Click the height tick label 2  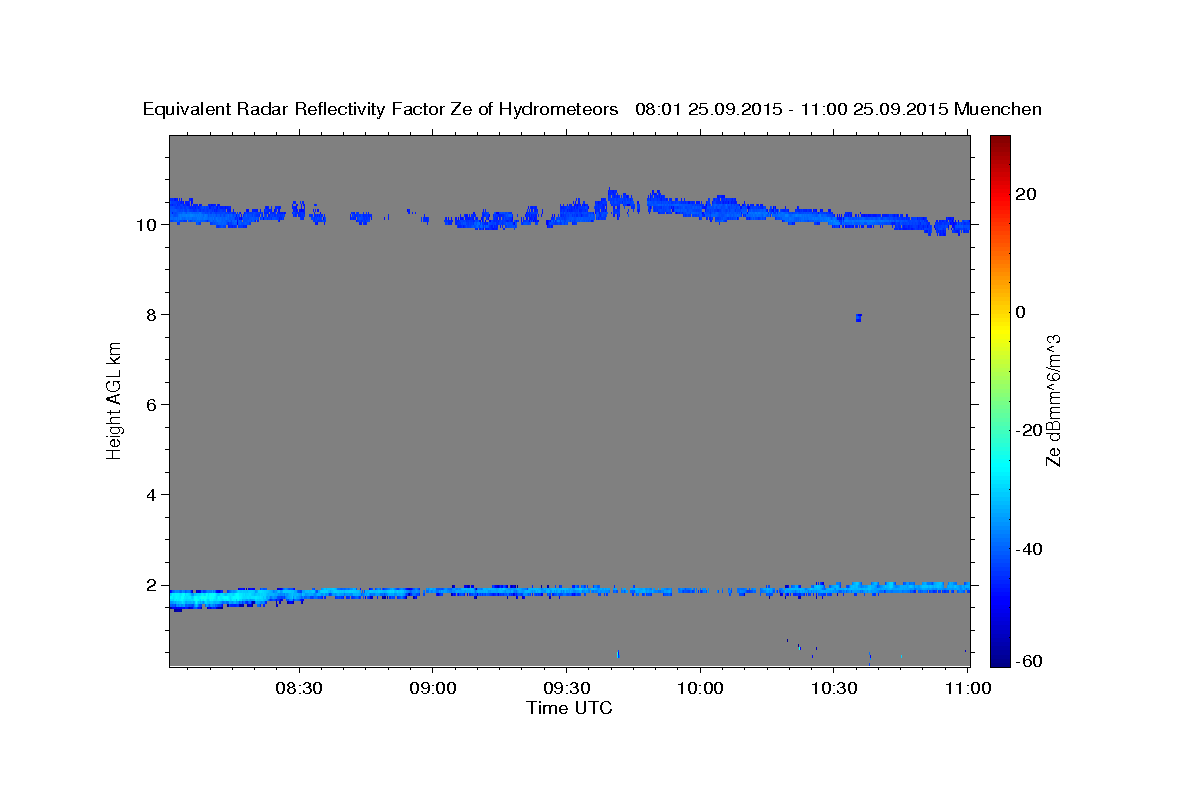(x=152, y=585)
